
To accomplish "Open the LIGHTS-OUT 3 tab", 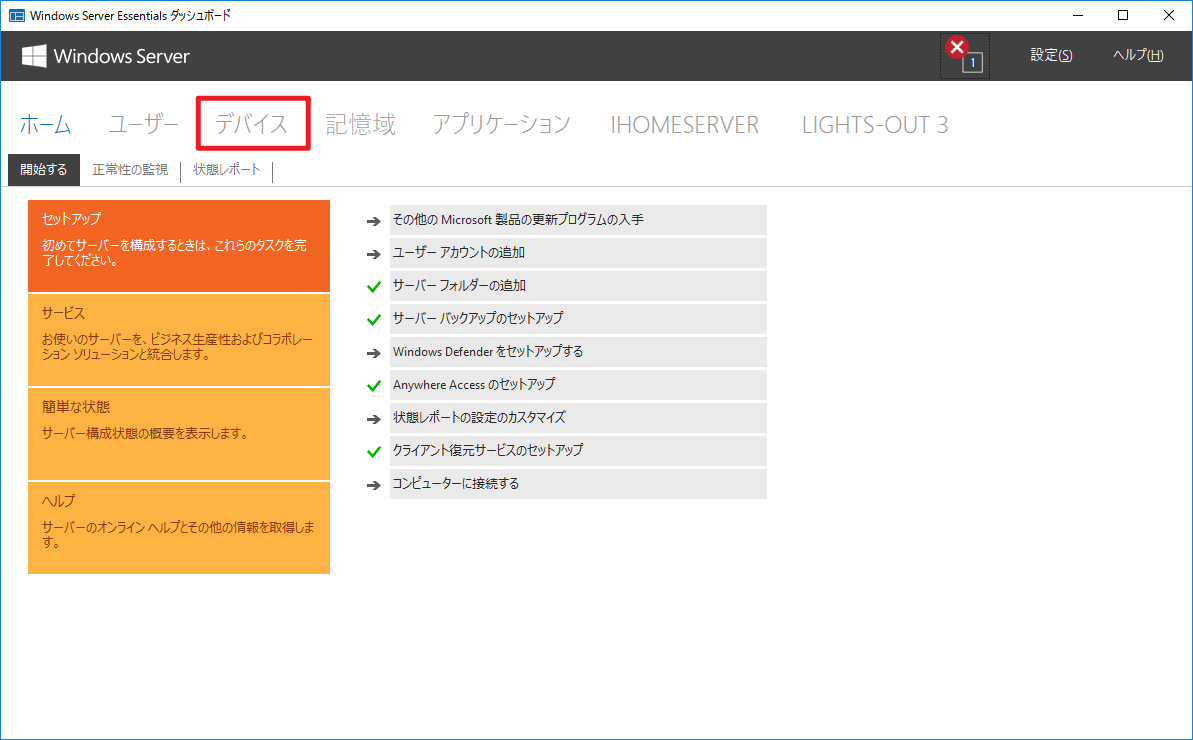I will click(x=875, y=125).
